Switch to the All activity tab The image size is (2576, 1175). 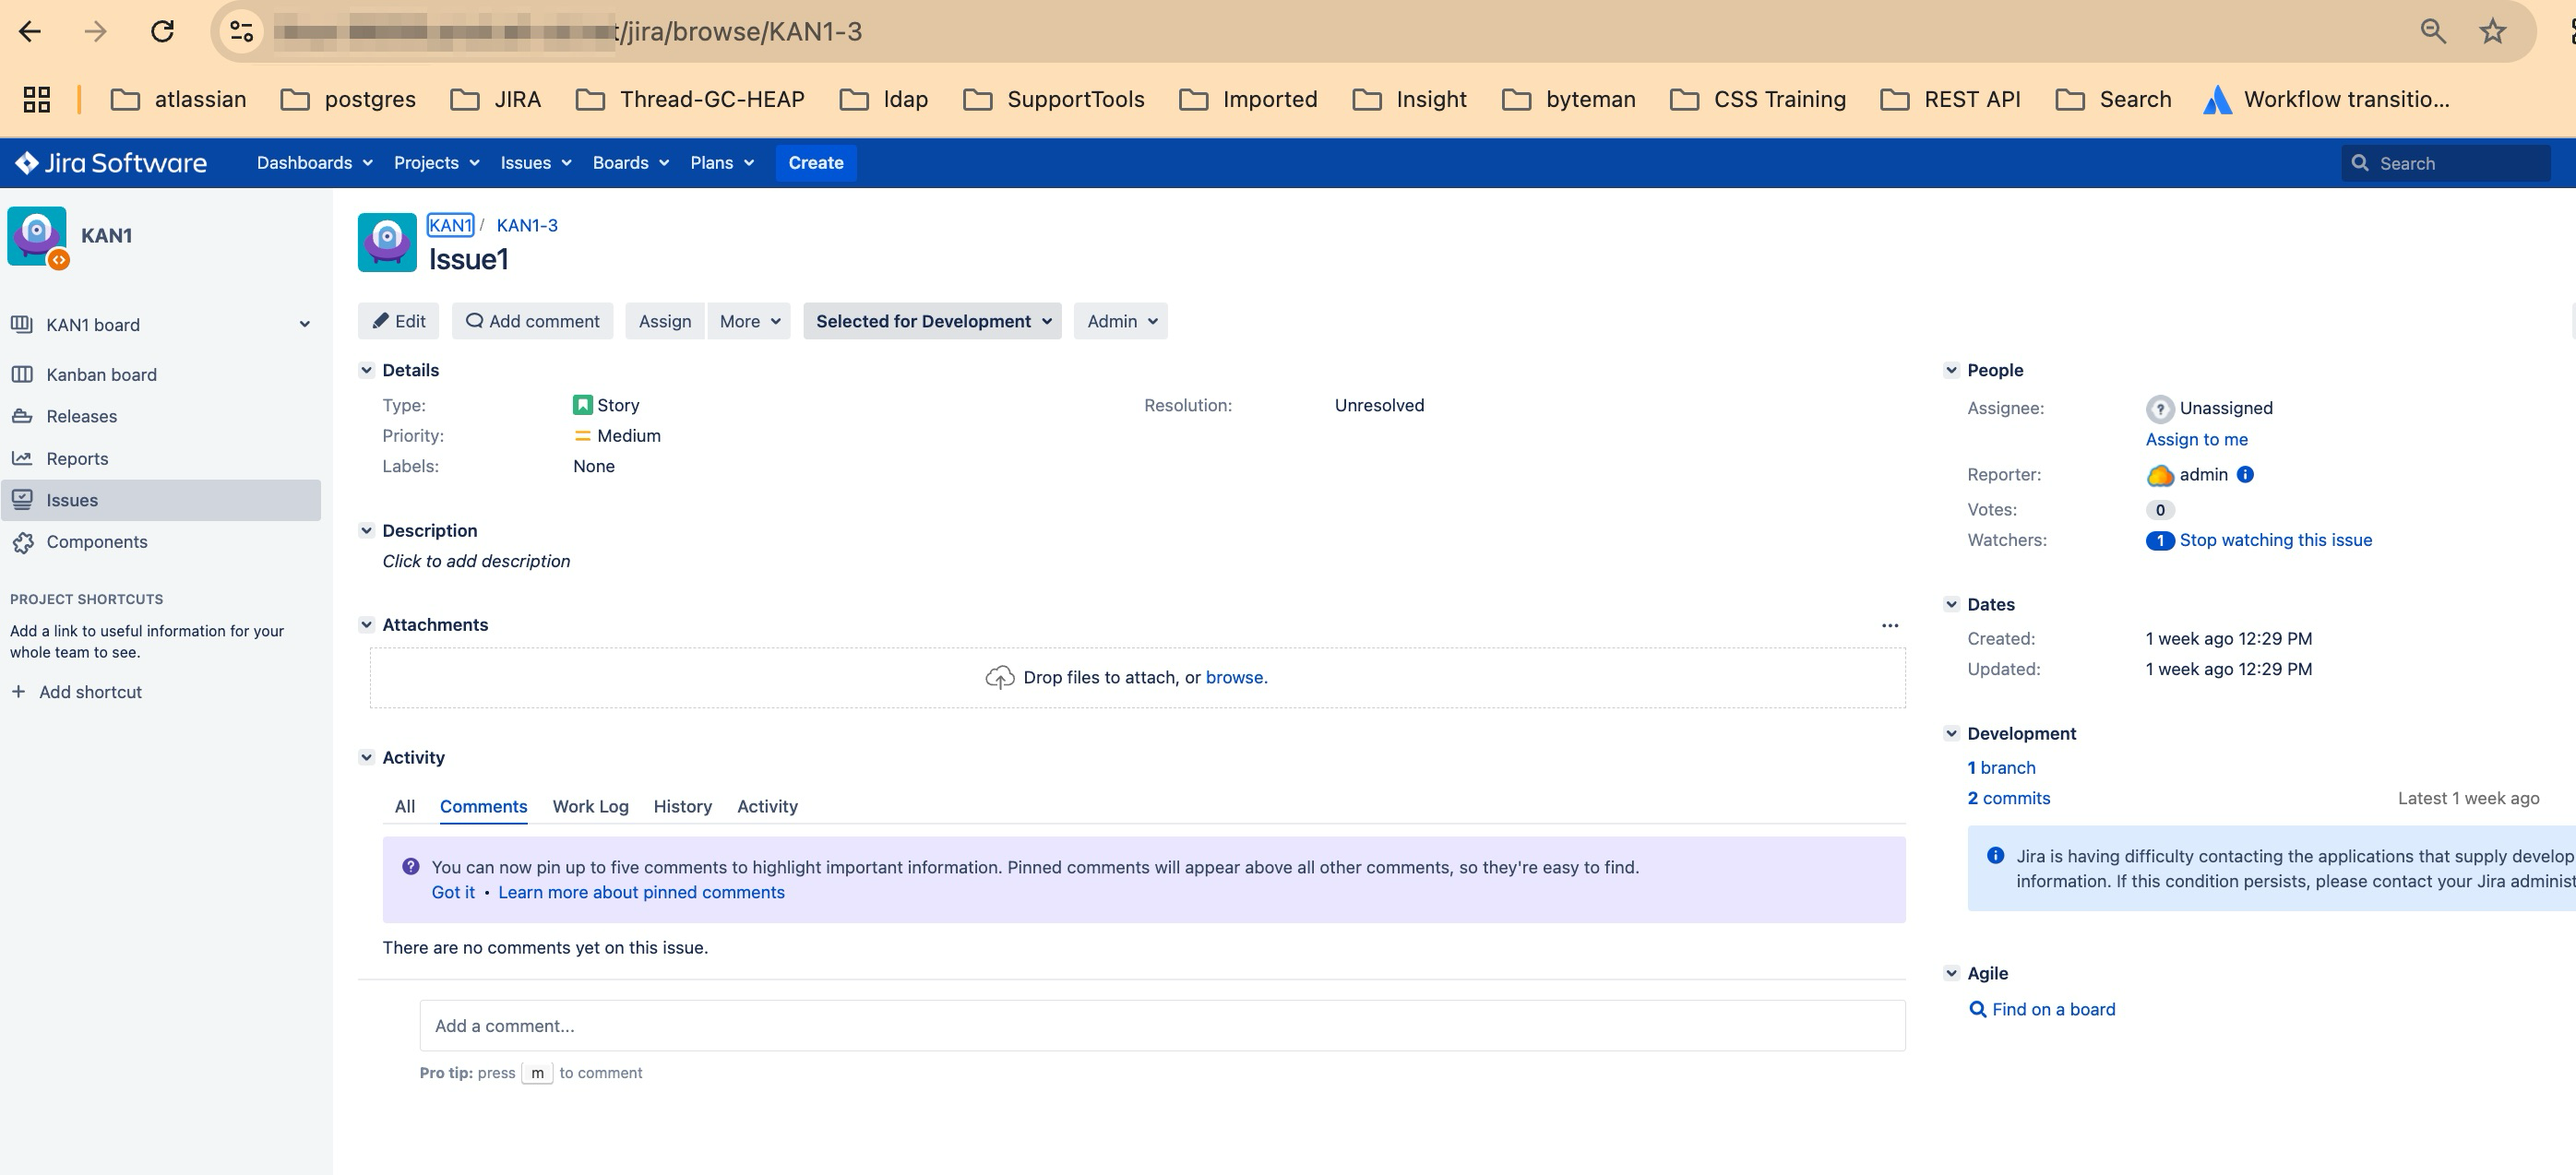click(404, 806)
